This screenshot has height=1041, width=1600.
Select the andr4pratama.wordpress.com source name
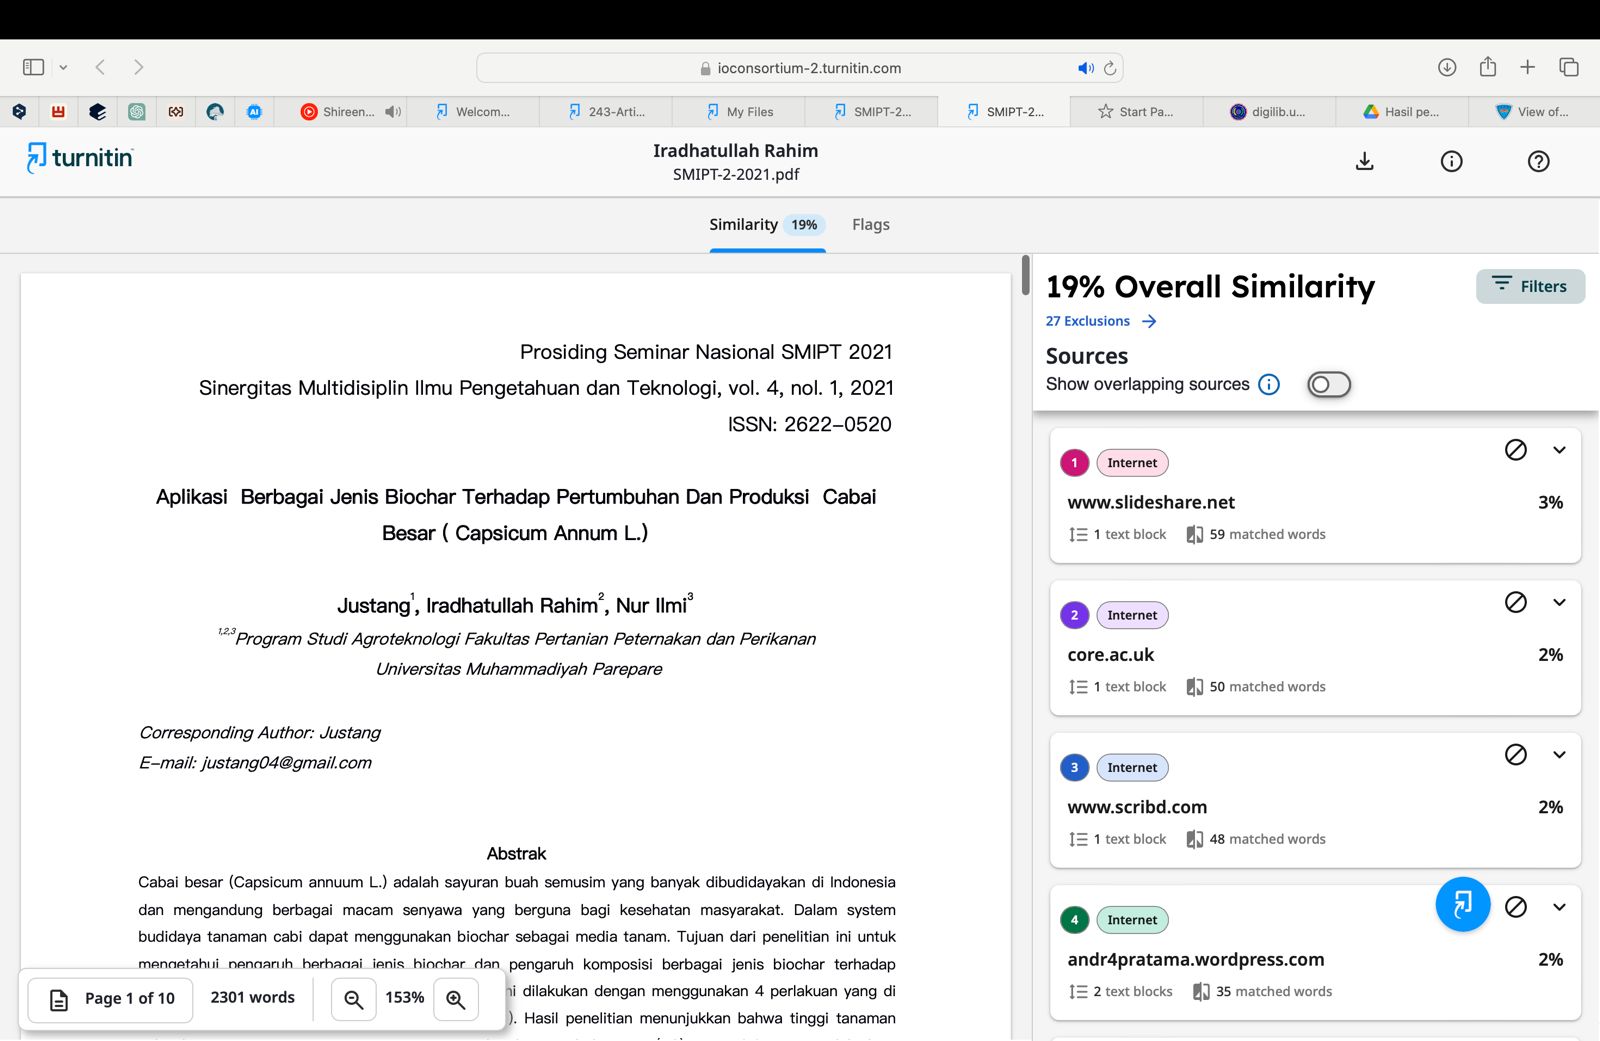1196,960
